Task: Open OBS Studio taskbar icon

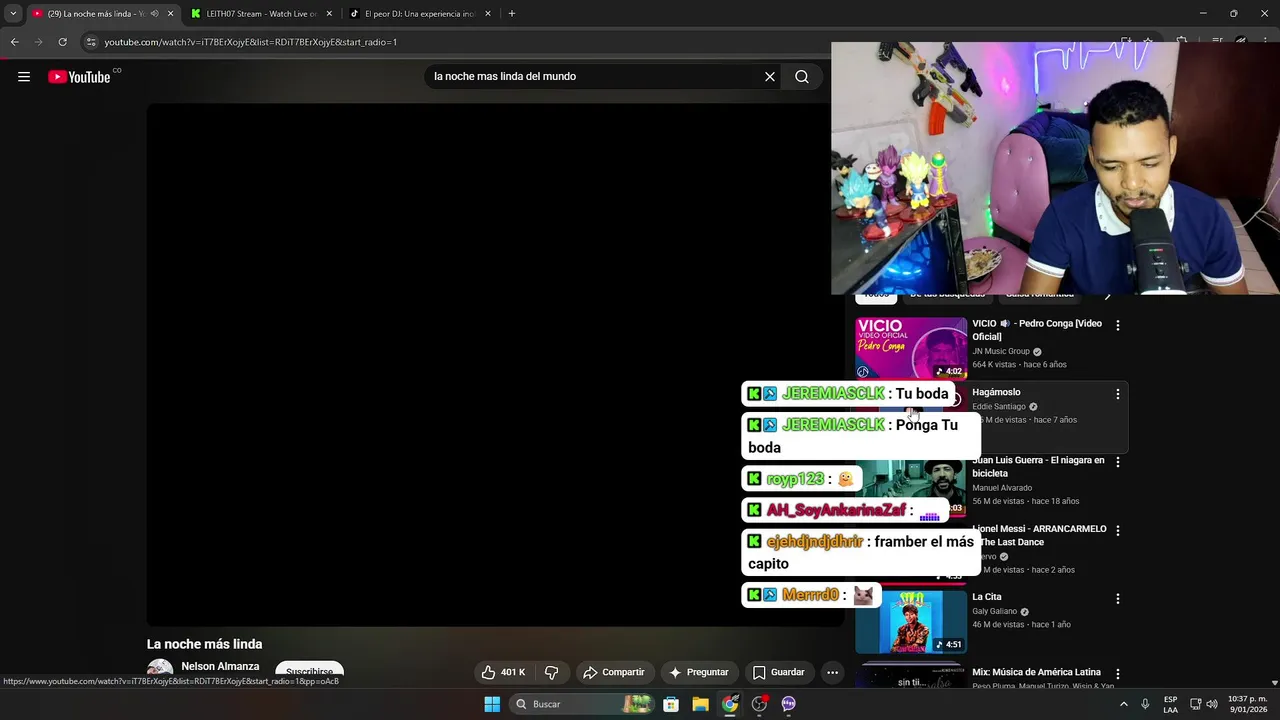Action: coord(759,704)
